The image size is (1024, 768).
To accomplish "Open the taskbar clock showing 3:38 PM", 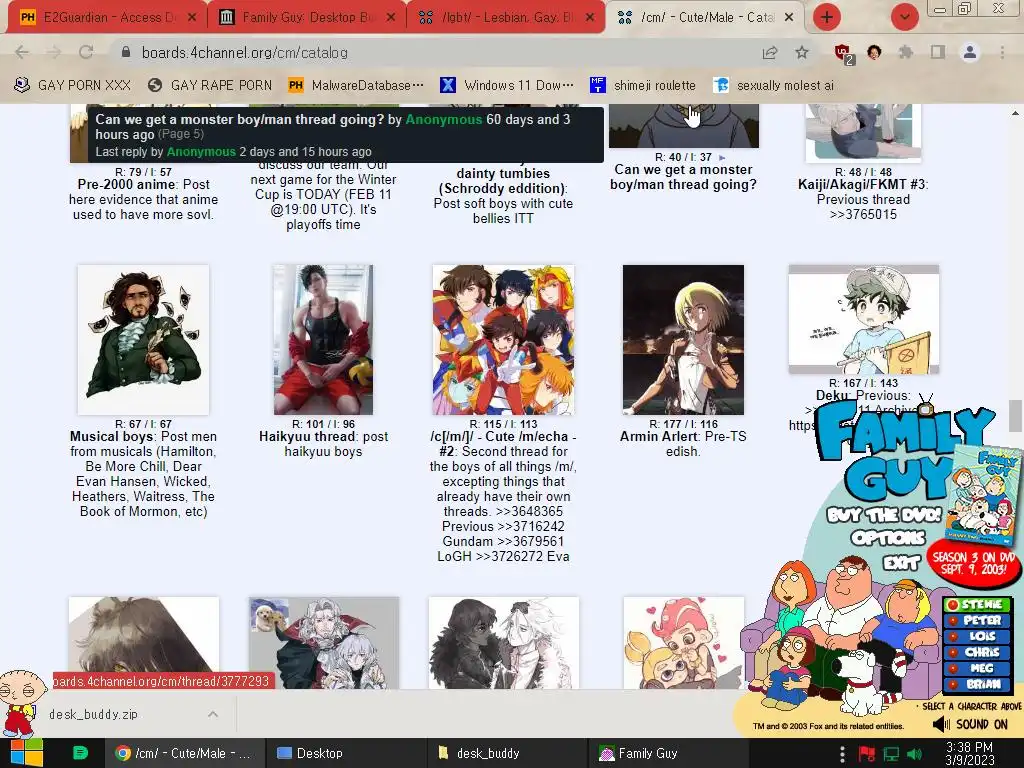I will click(970, 754).
